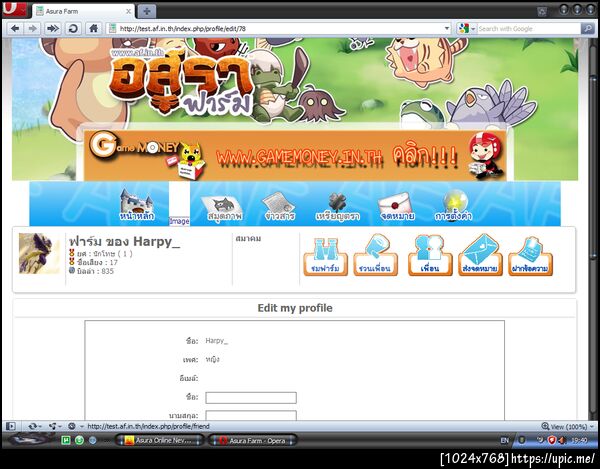Open the Google search engine selector

coord(467,28)
